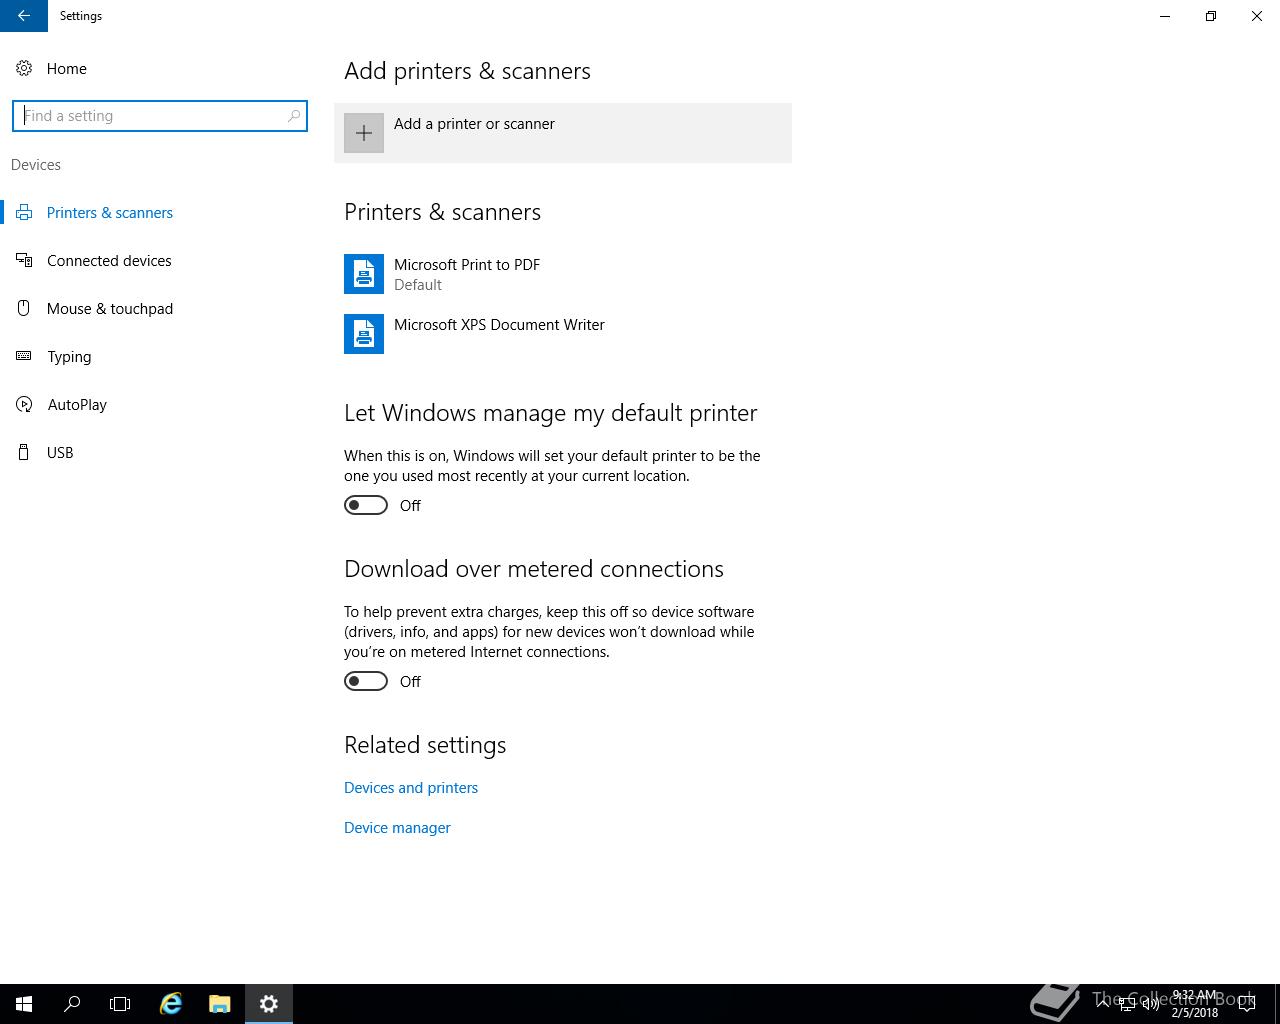Go to Typing settings
The width and height of the screenshot is (1280, 1024).
tap(69, 357)
